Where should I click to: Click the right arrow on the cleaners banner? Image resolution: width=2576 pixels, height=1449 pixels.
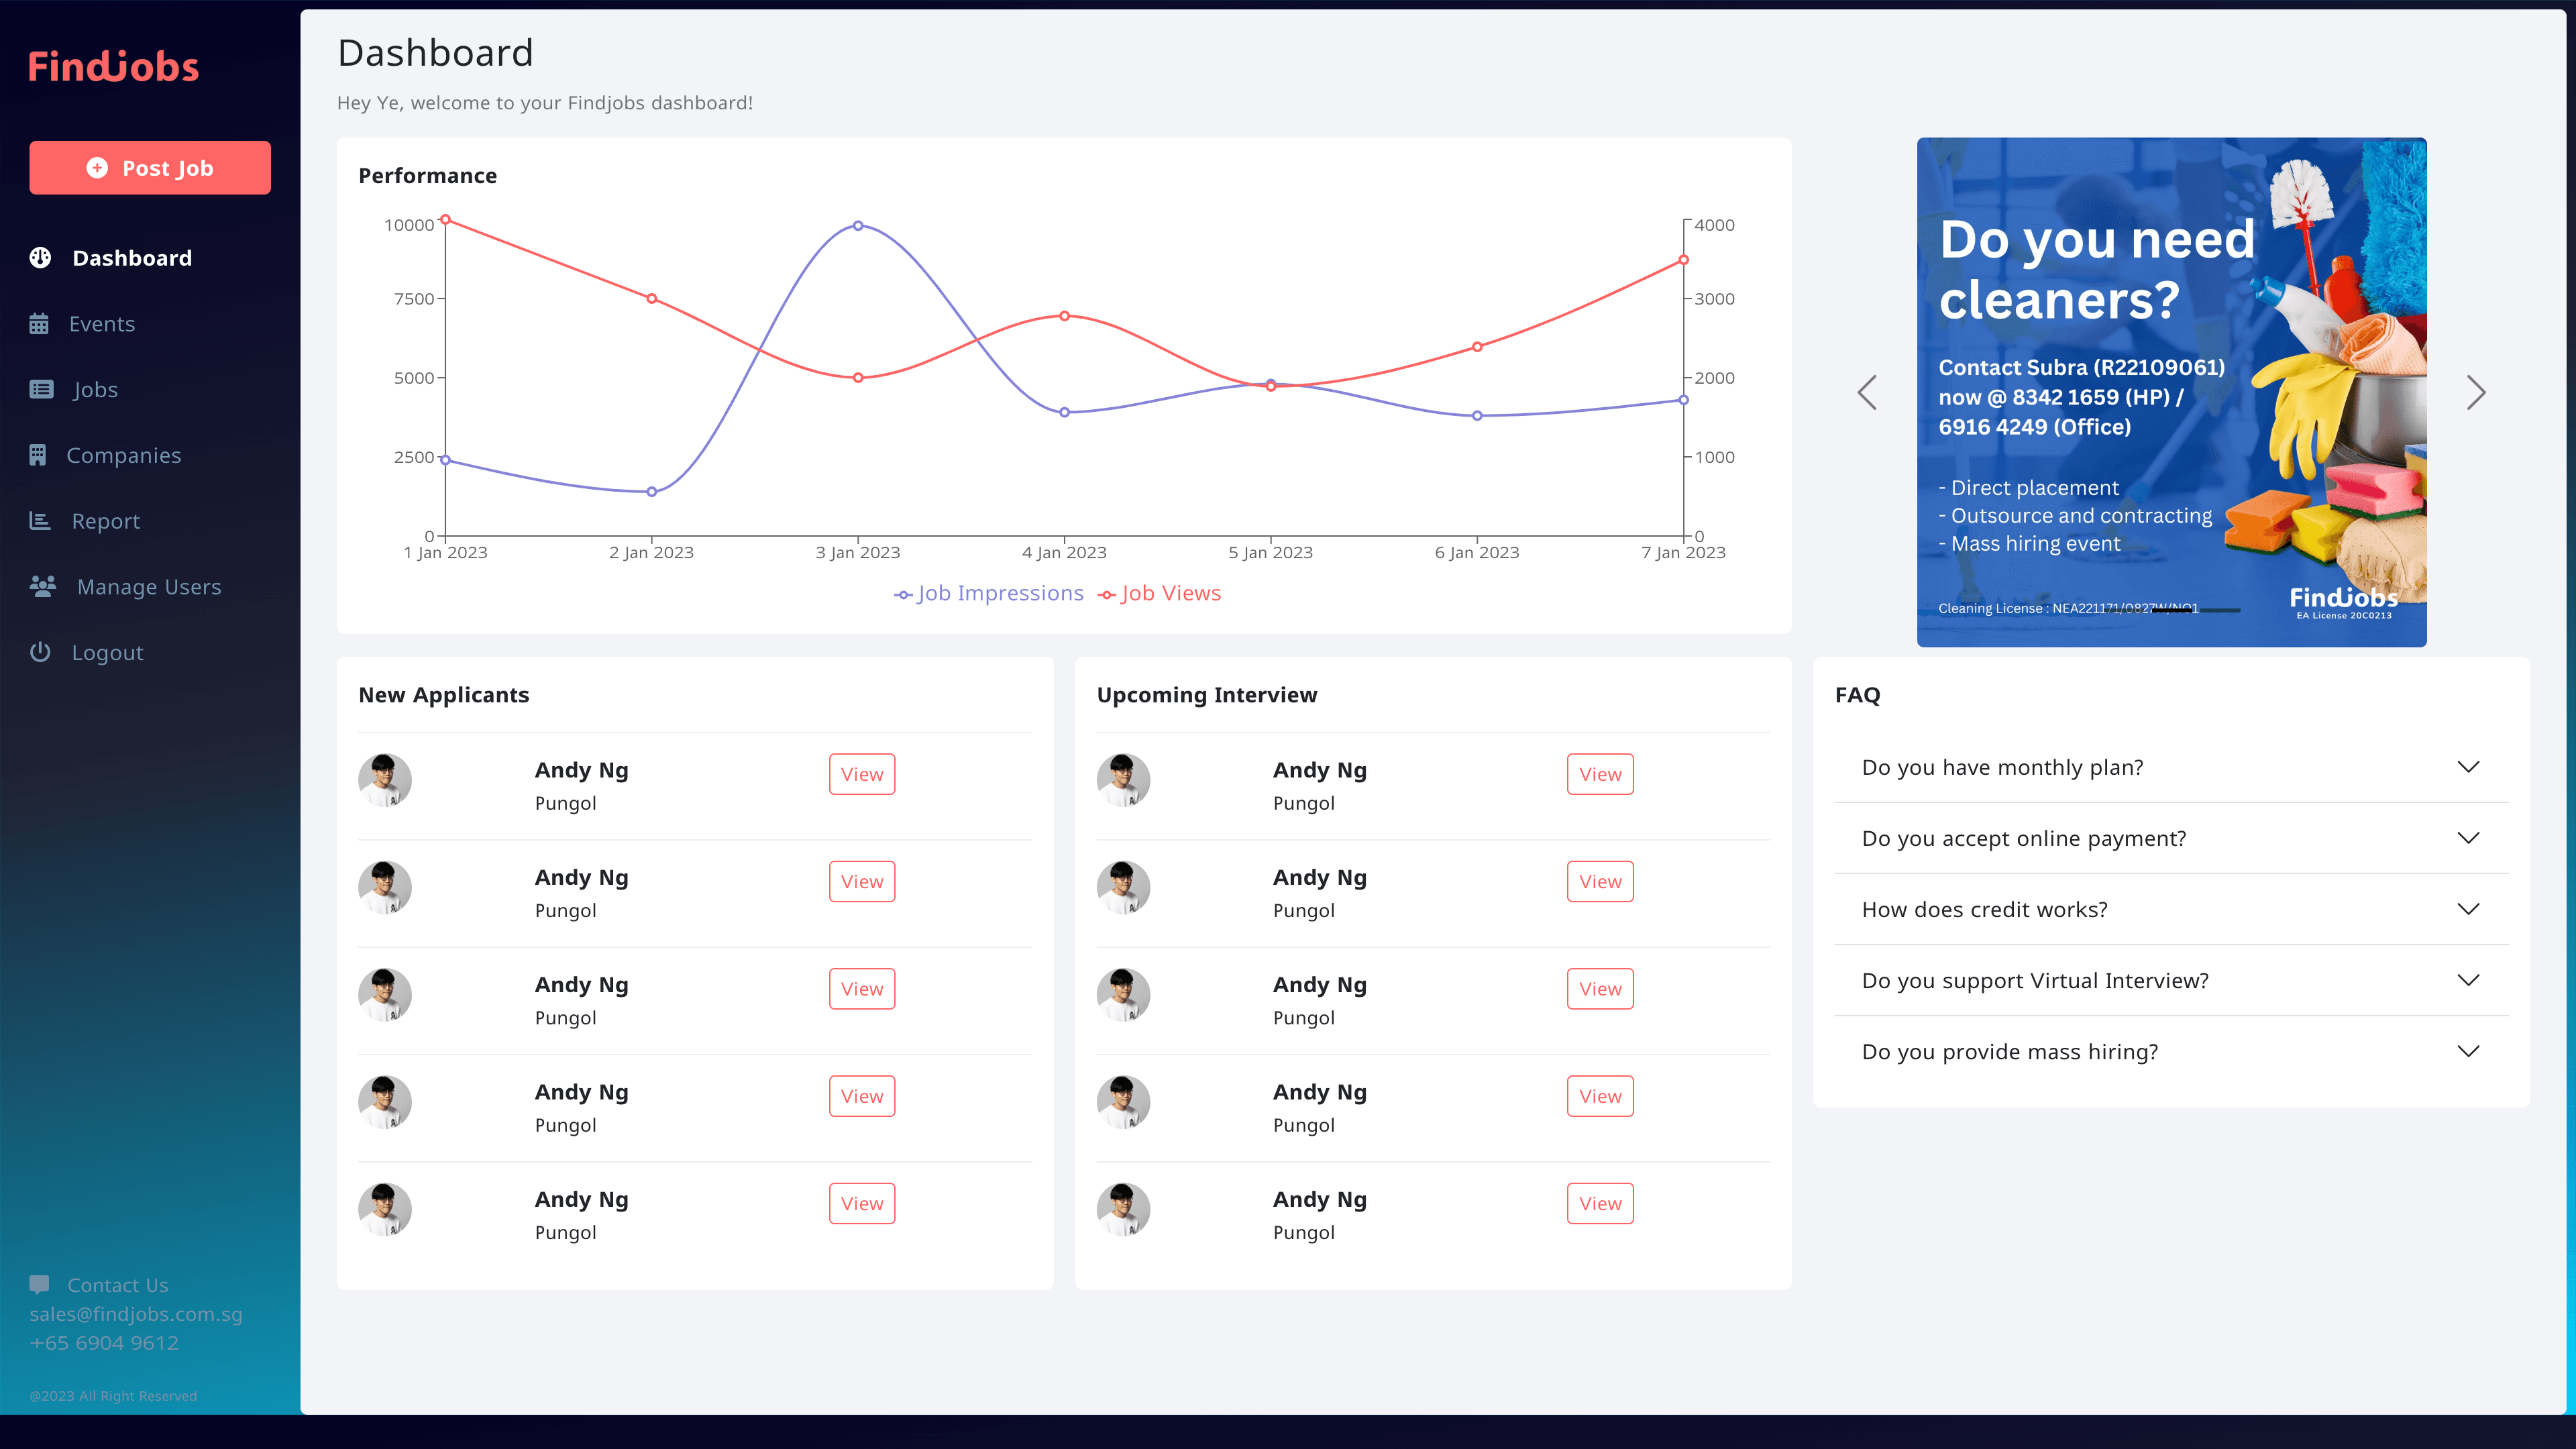pos(2476,392)
